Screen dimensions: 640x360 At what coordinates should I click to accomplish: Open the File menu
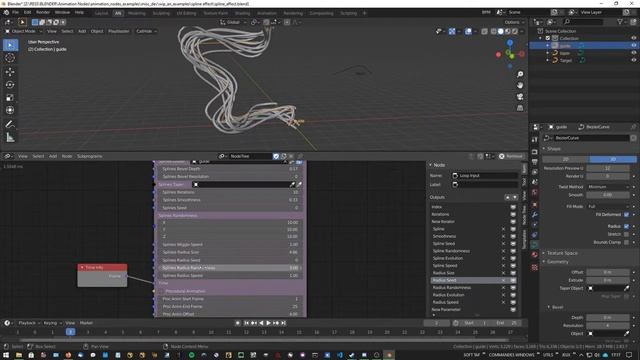pos(15,12)
